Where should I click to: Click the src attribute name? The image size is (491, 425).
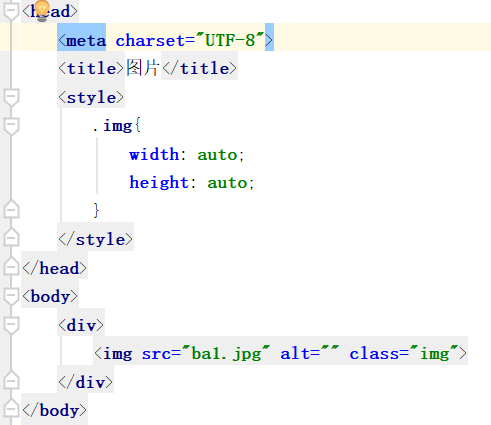pos(157,354)
